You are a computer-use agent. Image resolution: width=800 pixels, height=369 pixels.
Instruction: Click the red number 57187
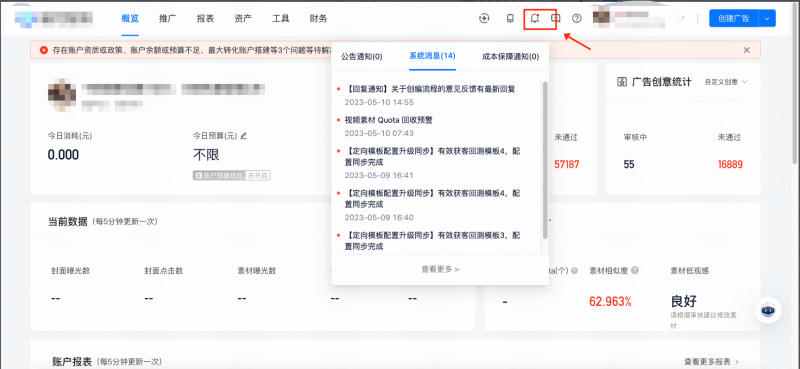[566, 164]
